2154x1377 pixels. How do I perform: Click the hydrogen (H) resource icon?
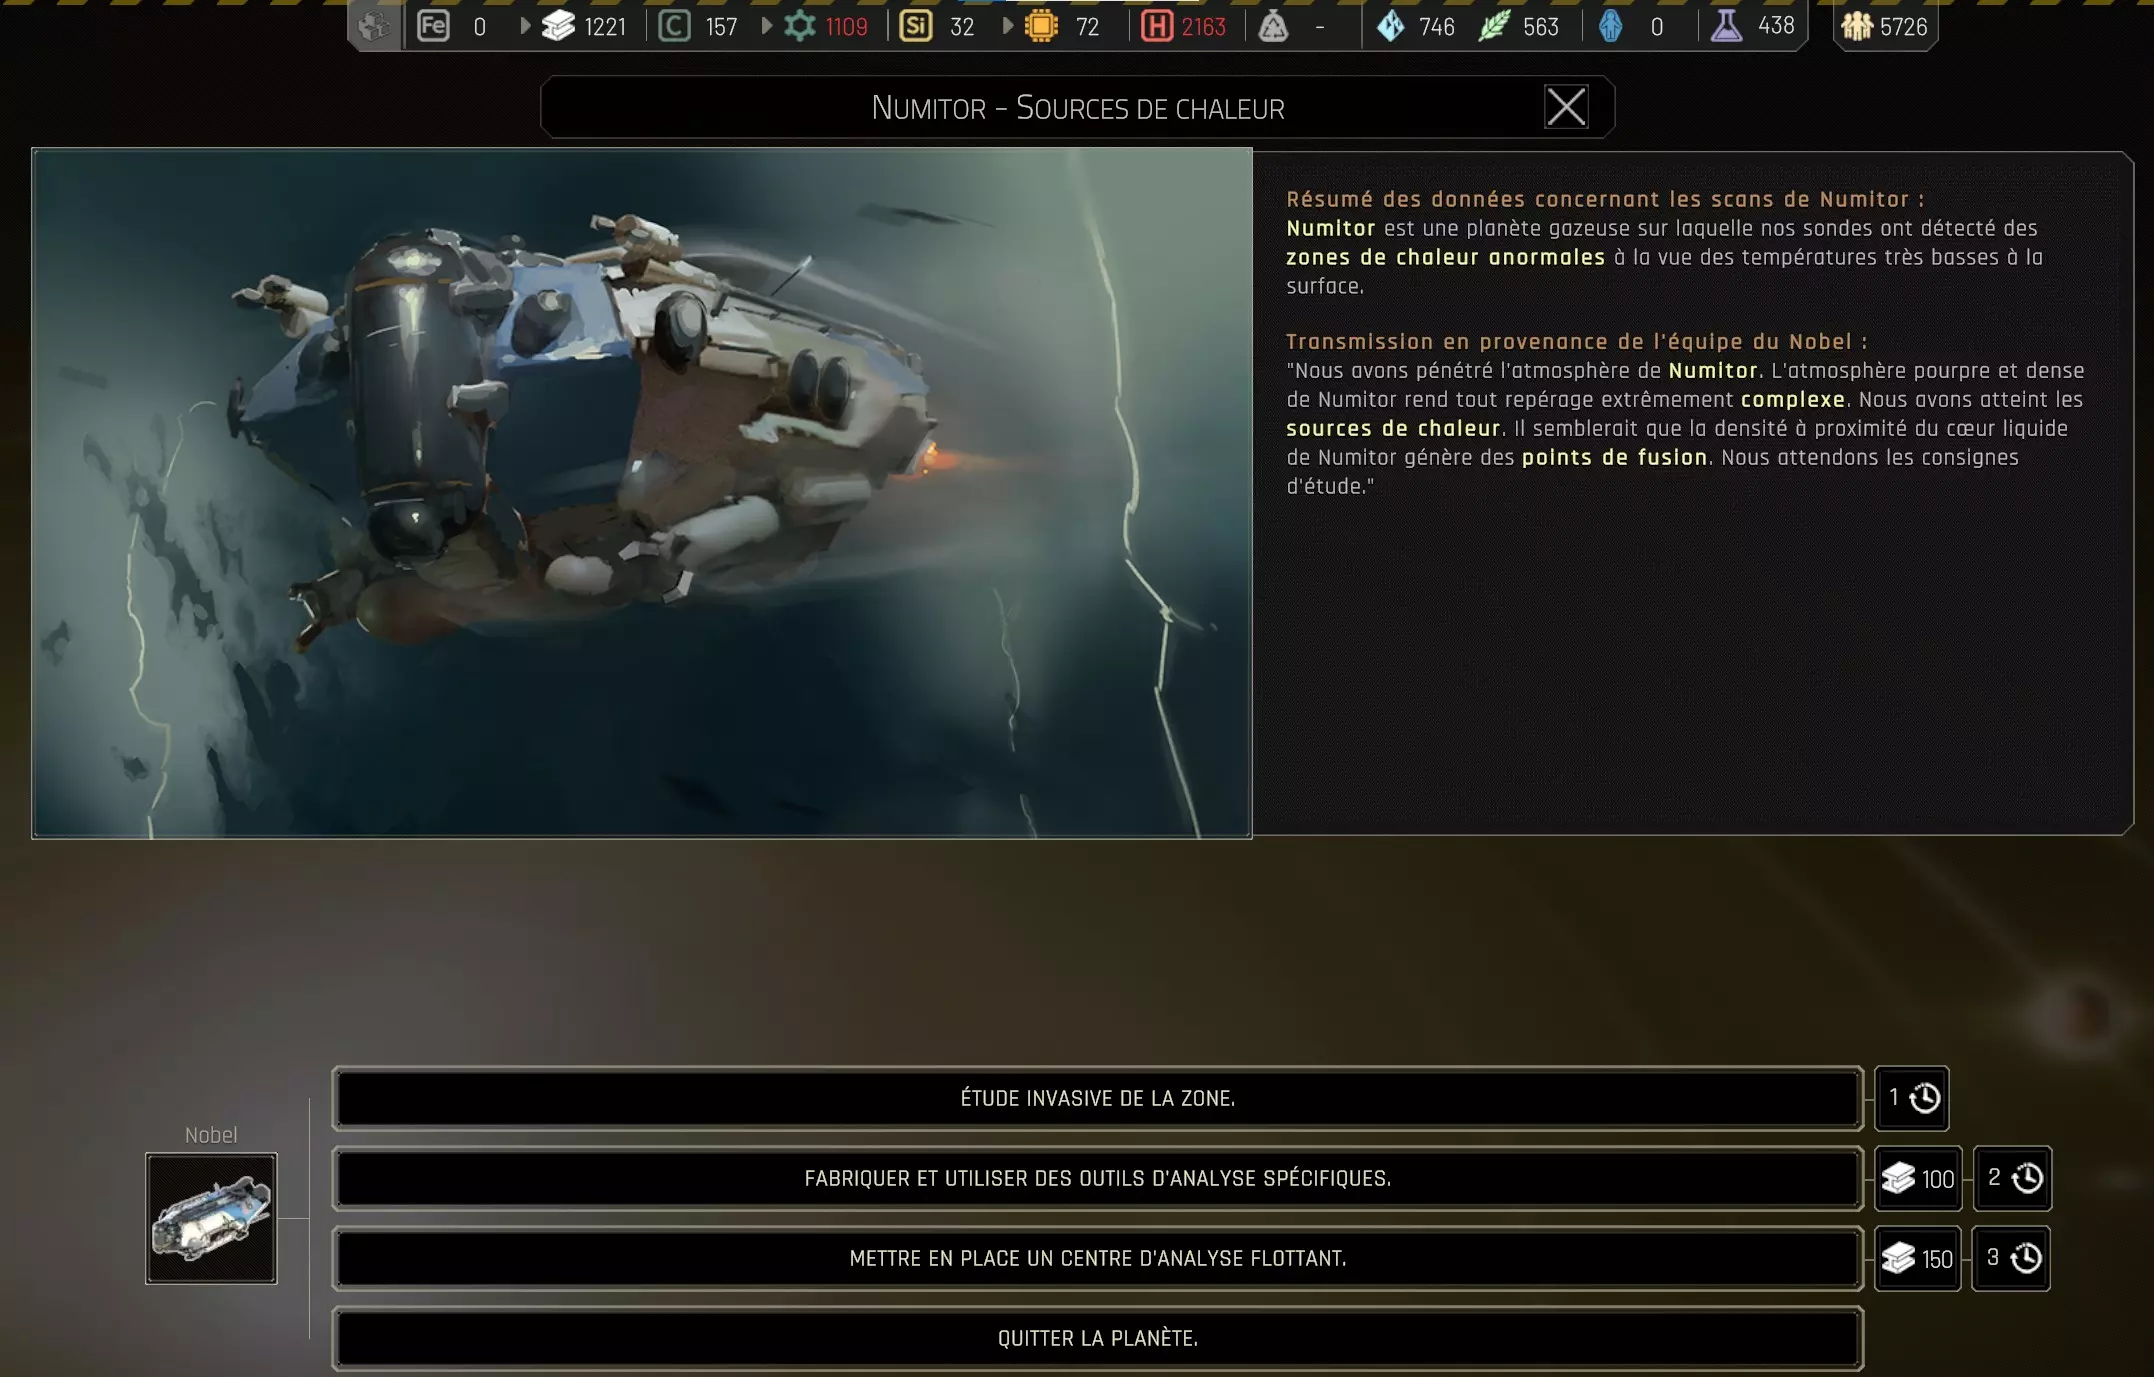click(x=1156, y=26)
